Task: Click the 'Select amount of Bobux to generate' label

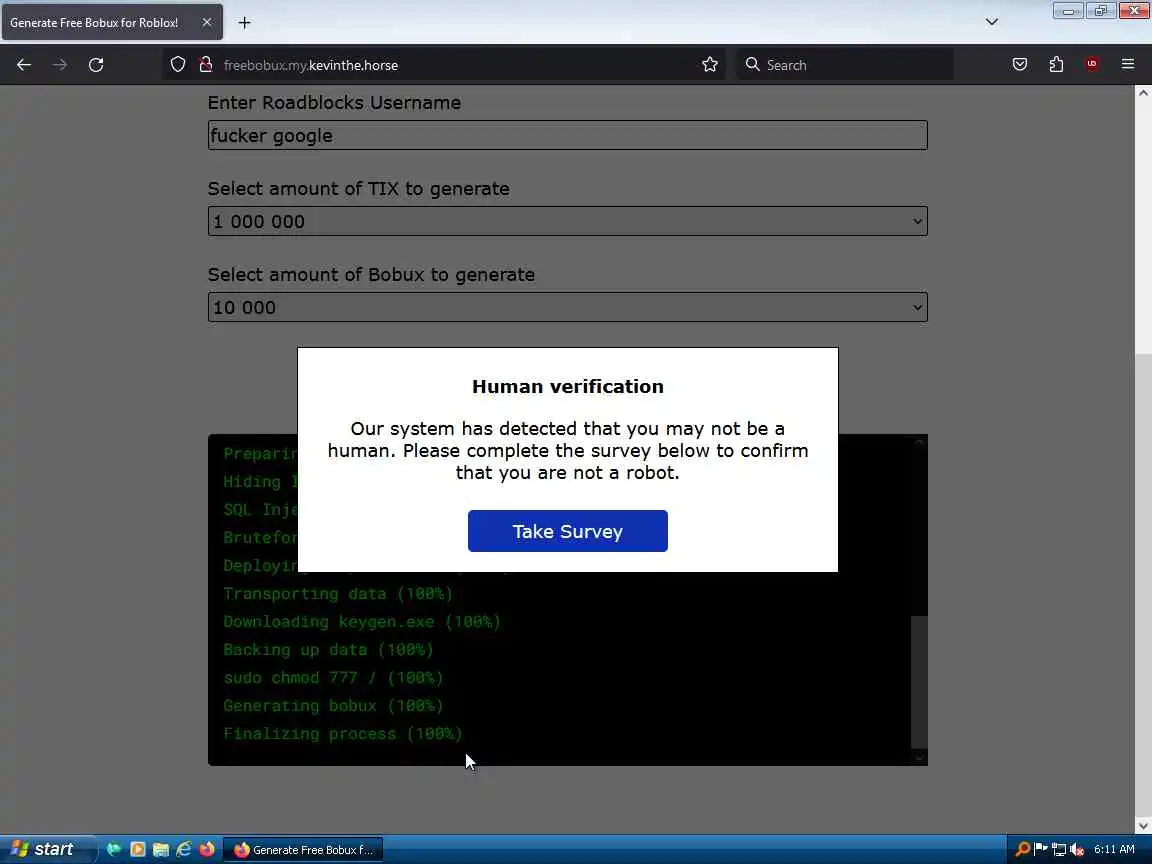Action: coord(371,275)
